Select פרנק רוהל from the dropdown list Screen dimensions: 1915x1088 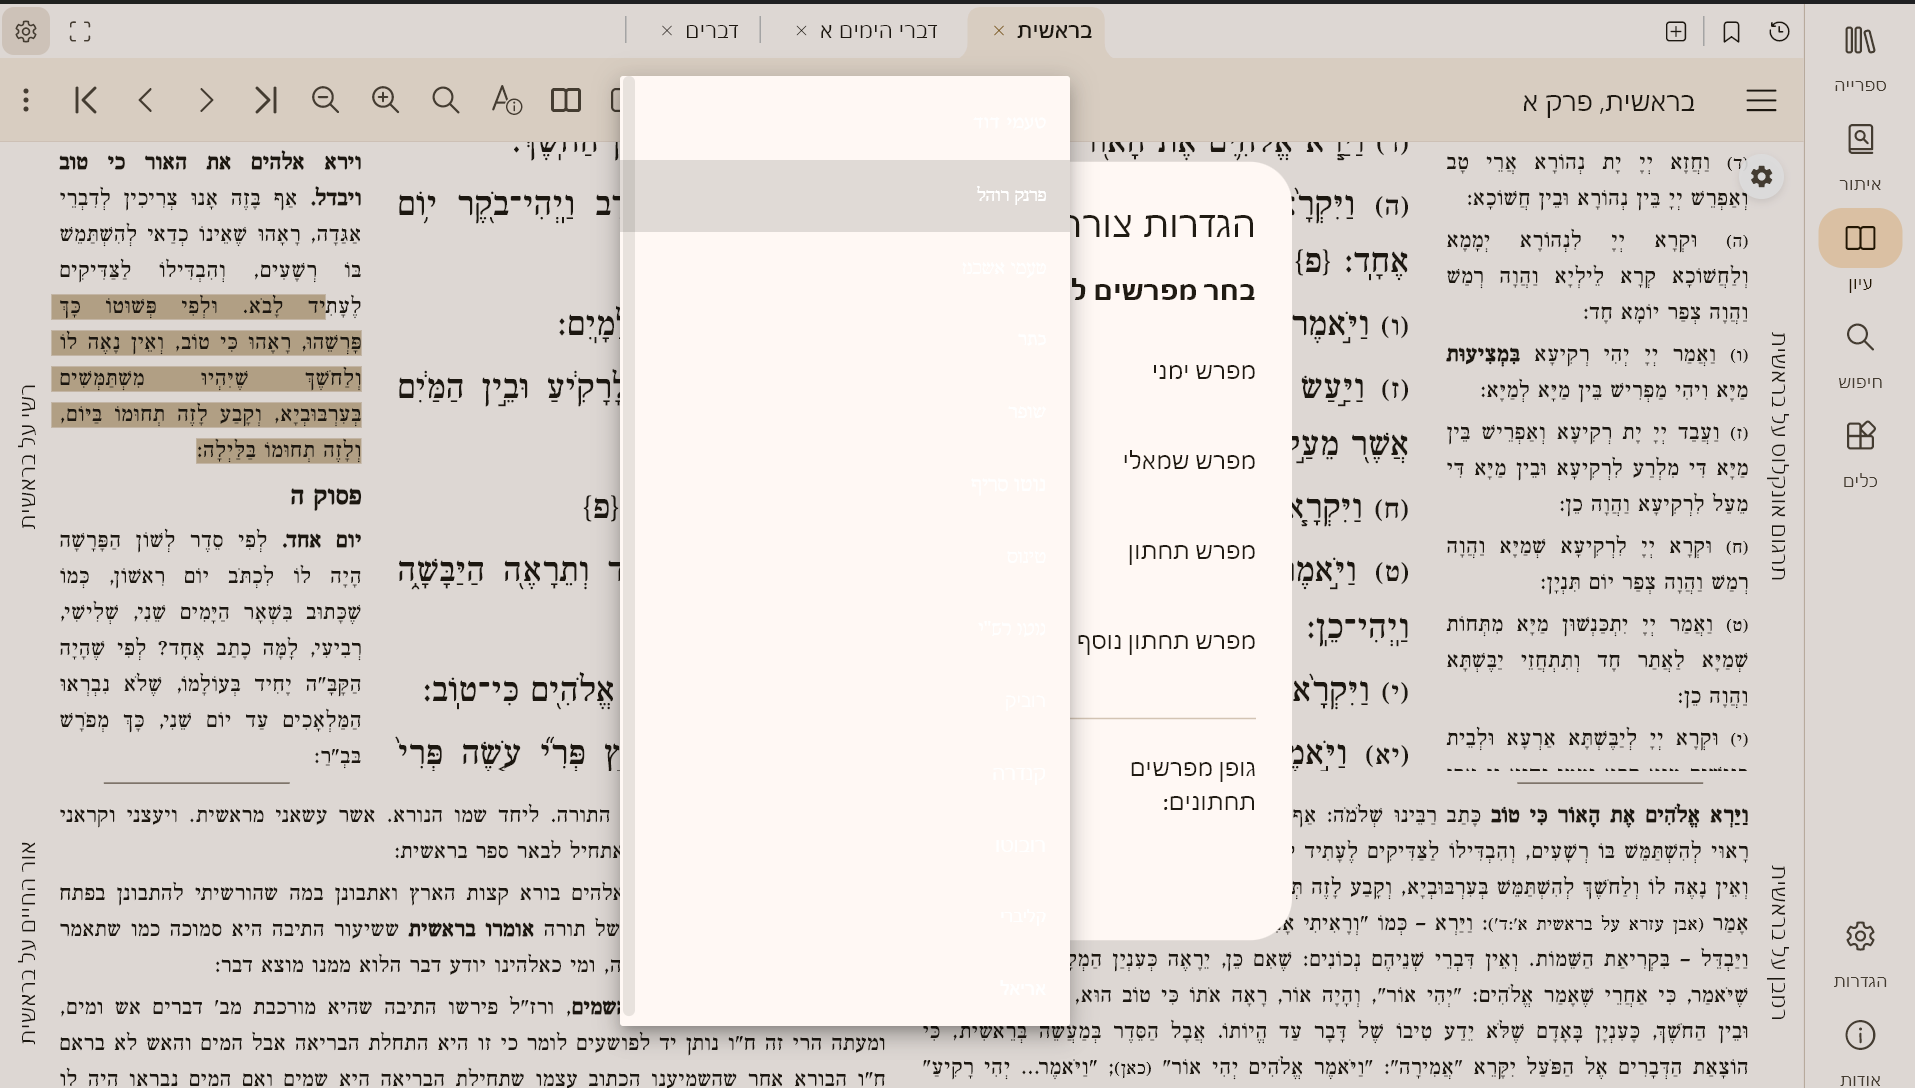click(x=1010, y=196)
